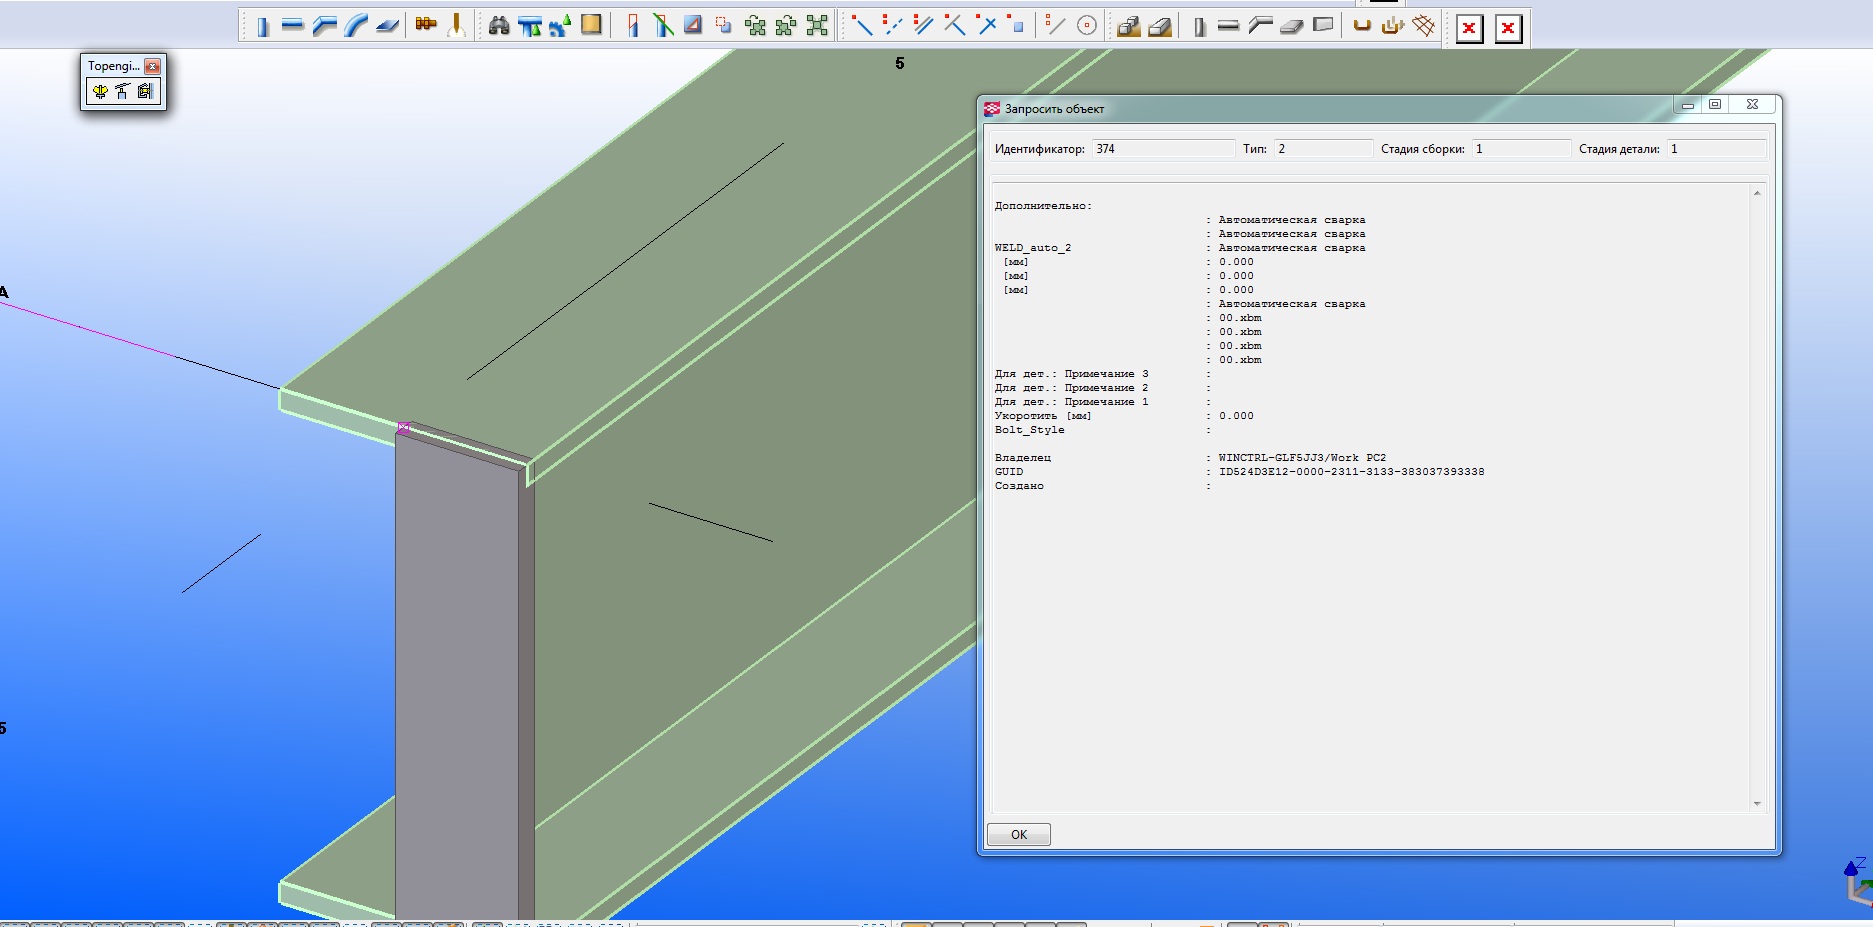1873x927 pixels.
Task: Select the polygon cut tool
Action: (693, 26)
